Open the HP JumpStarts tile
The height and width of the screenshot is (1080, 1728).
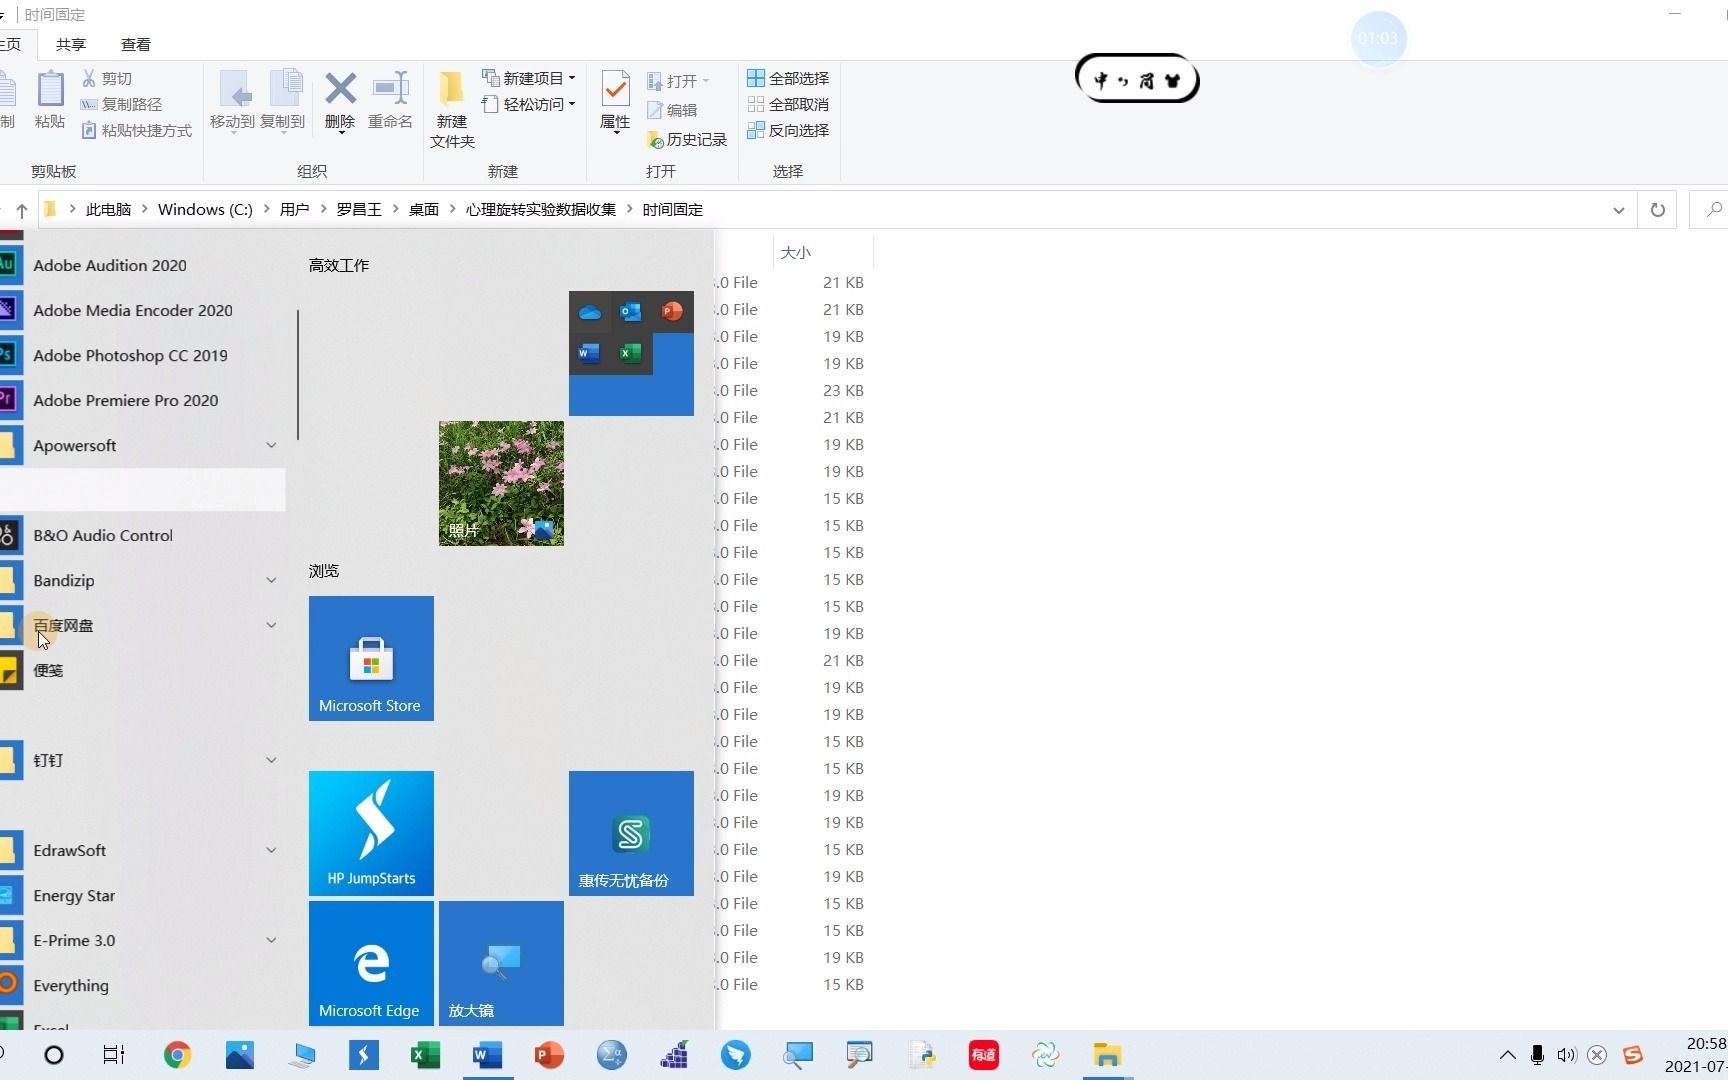tap(371, 833)
